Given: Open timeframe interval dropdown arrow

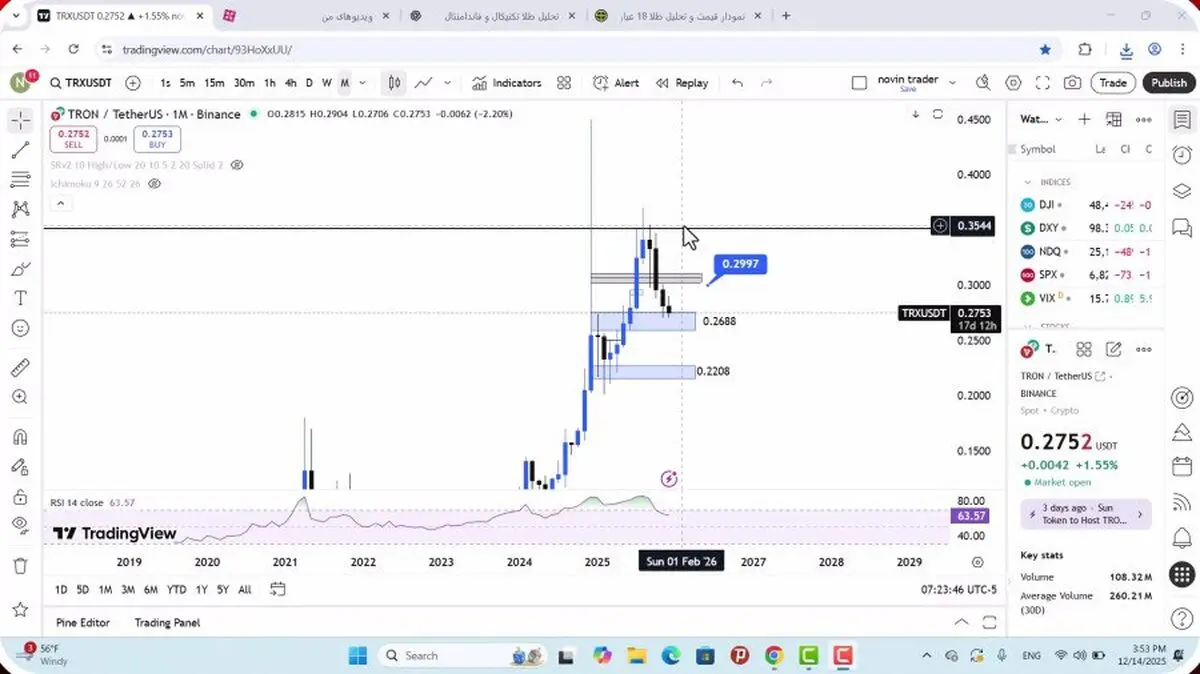Looking at the screenshot, I should [362, 83].
